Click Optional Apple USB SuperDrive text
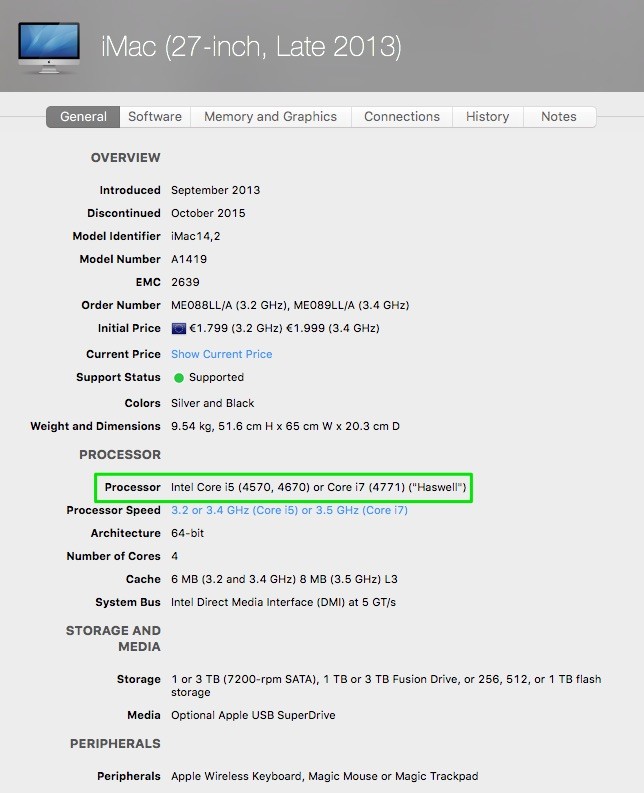Viewport: 644px width, 793px height. pyautogui.click(x=253, y=715)
